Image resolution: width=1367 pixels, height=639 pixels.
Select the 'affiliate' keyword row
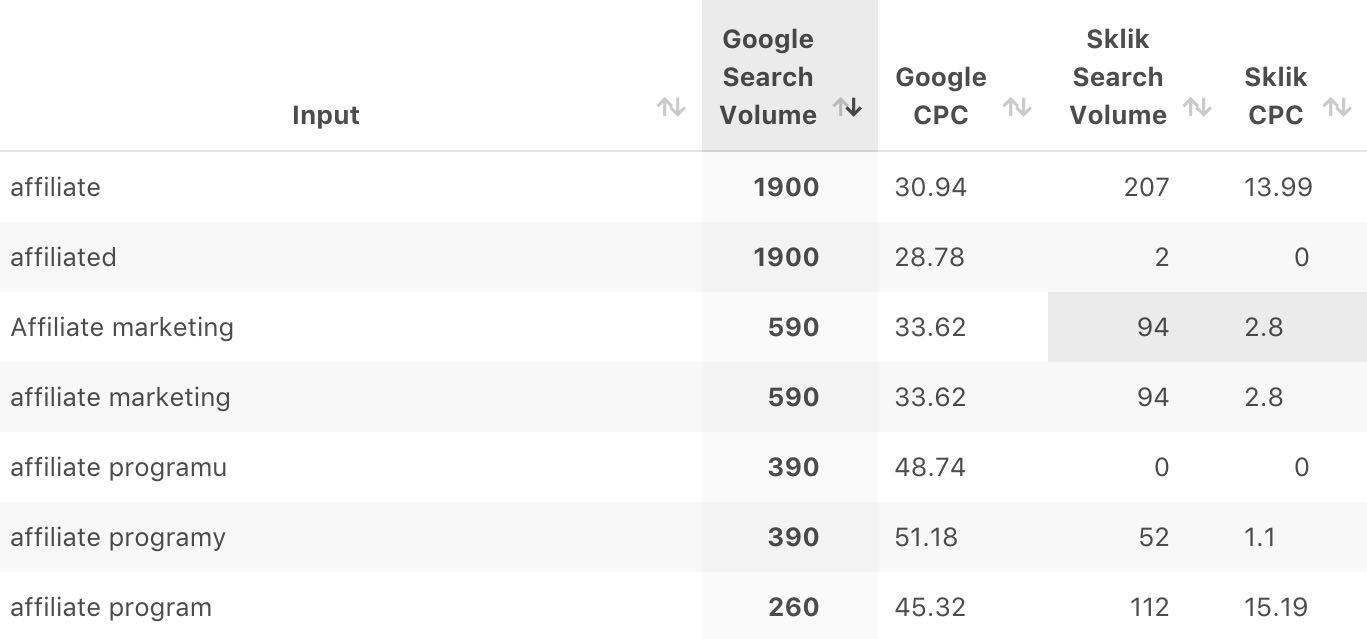tap(683, 187)
